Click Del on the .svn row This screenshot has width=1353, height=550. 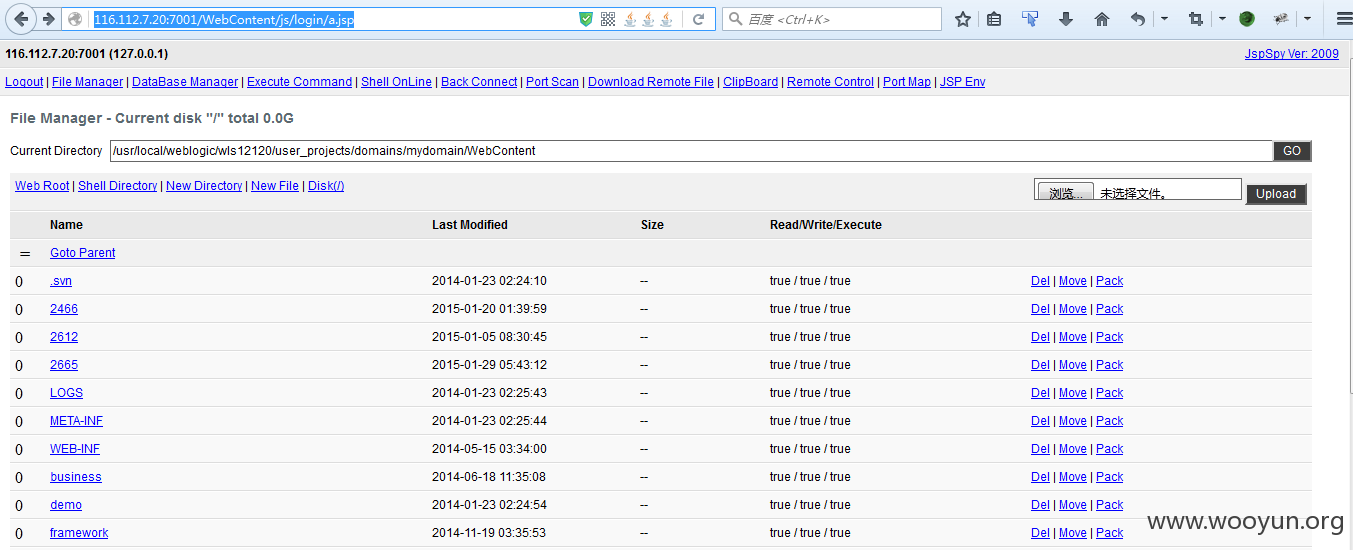[x=1040, y=281]
